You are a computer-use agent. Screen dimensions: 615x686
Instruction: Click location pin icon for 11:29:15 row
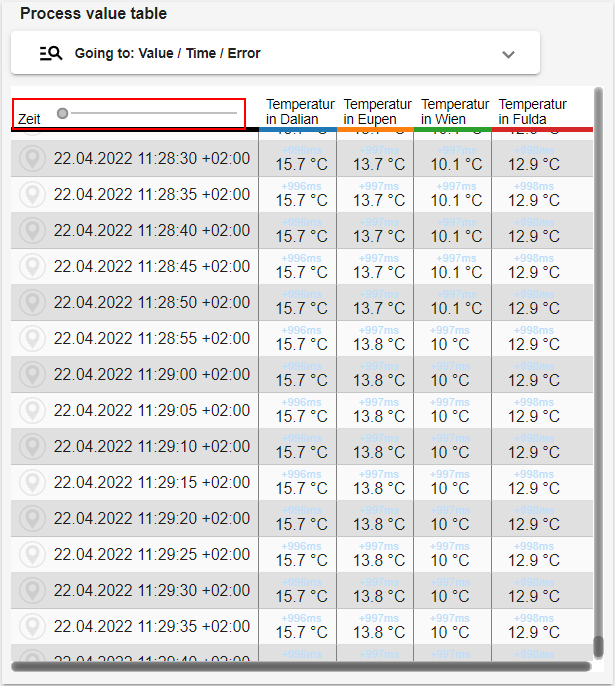[x=33, y=483]
